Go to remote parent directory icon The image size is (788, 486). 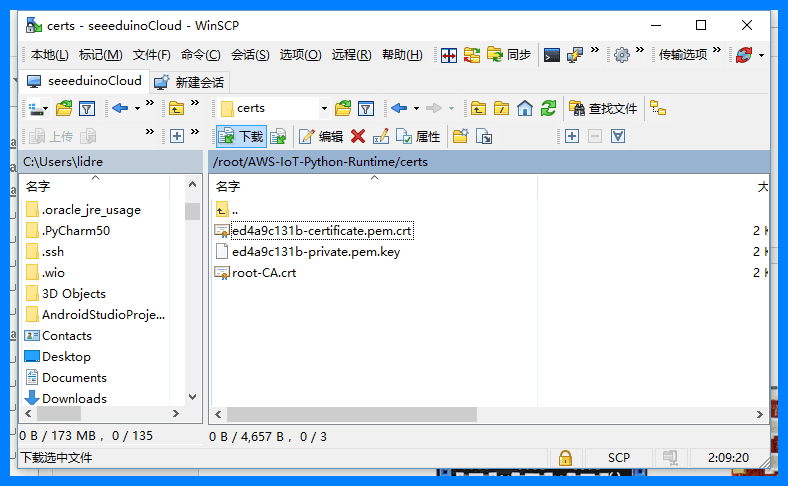coord(478,109)
